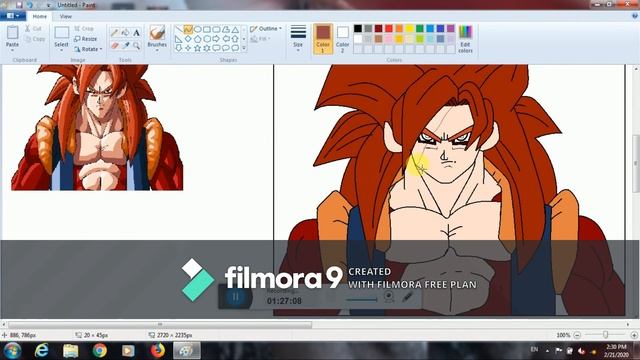640x360 pixels.
Task: Switch to the View ribbon tab
Action: click(x=65, y=16)
